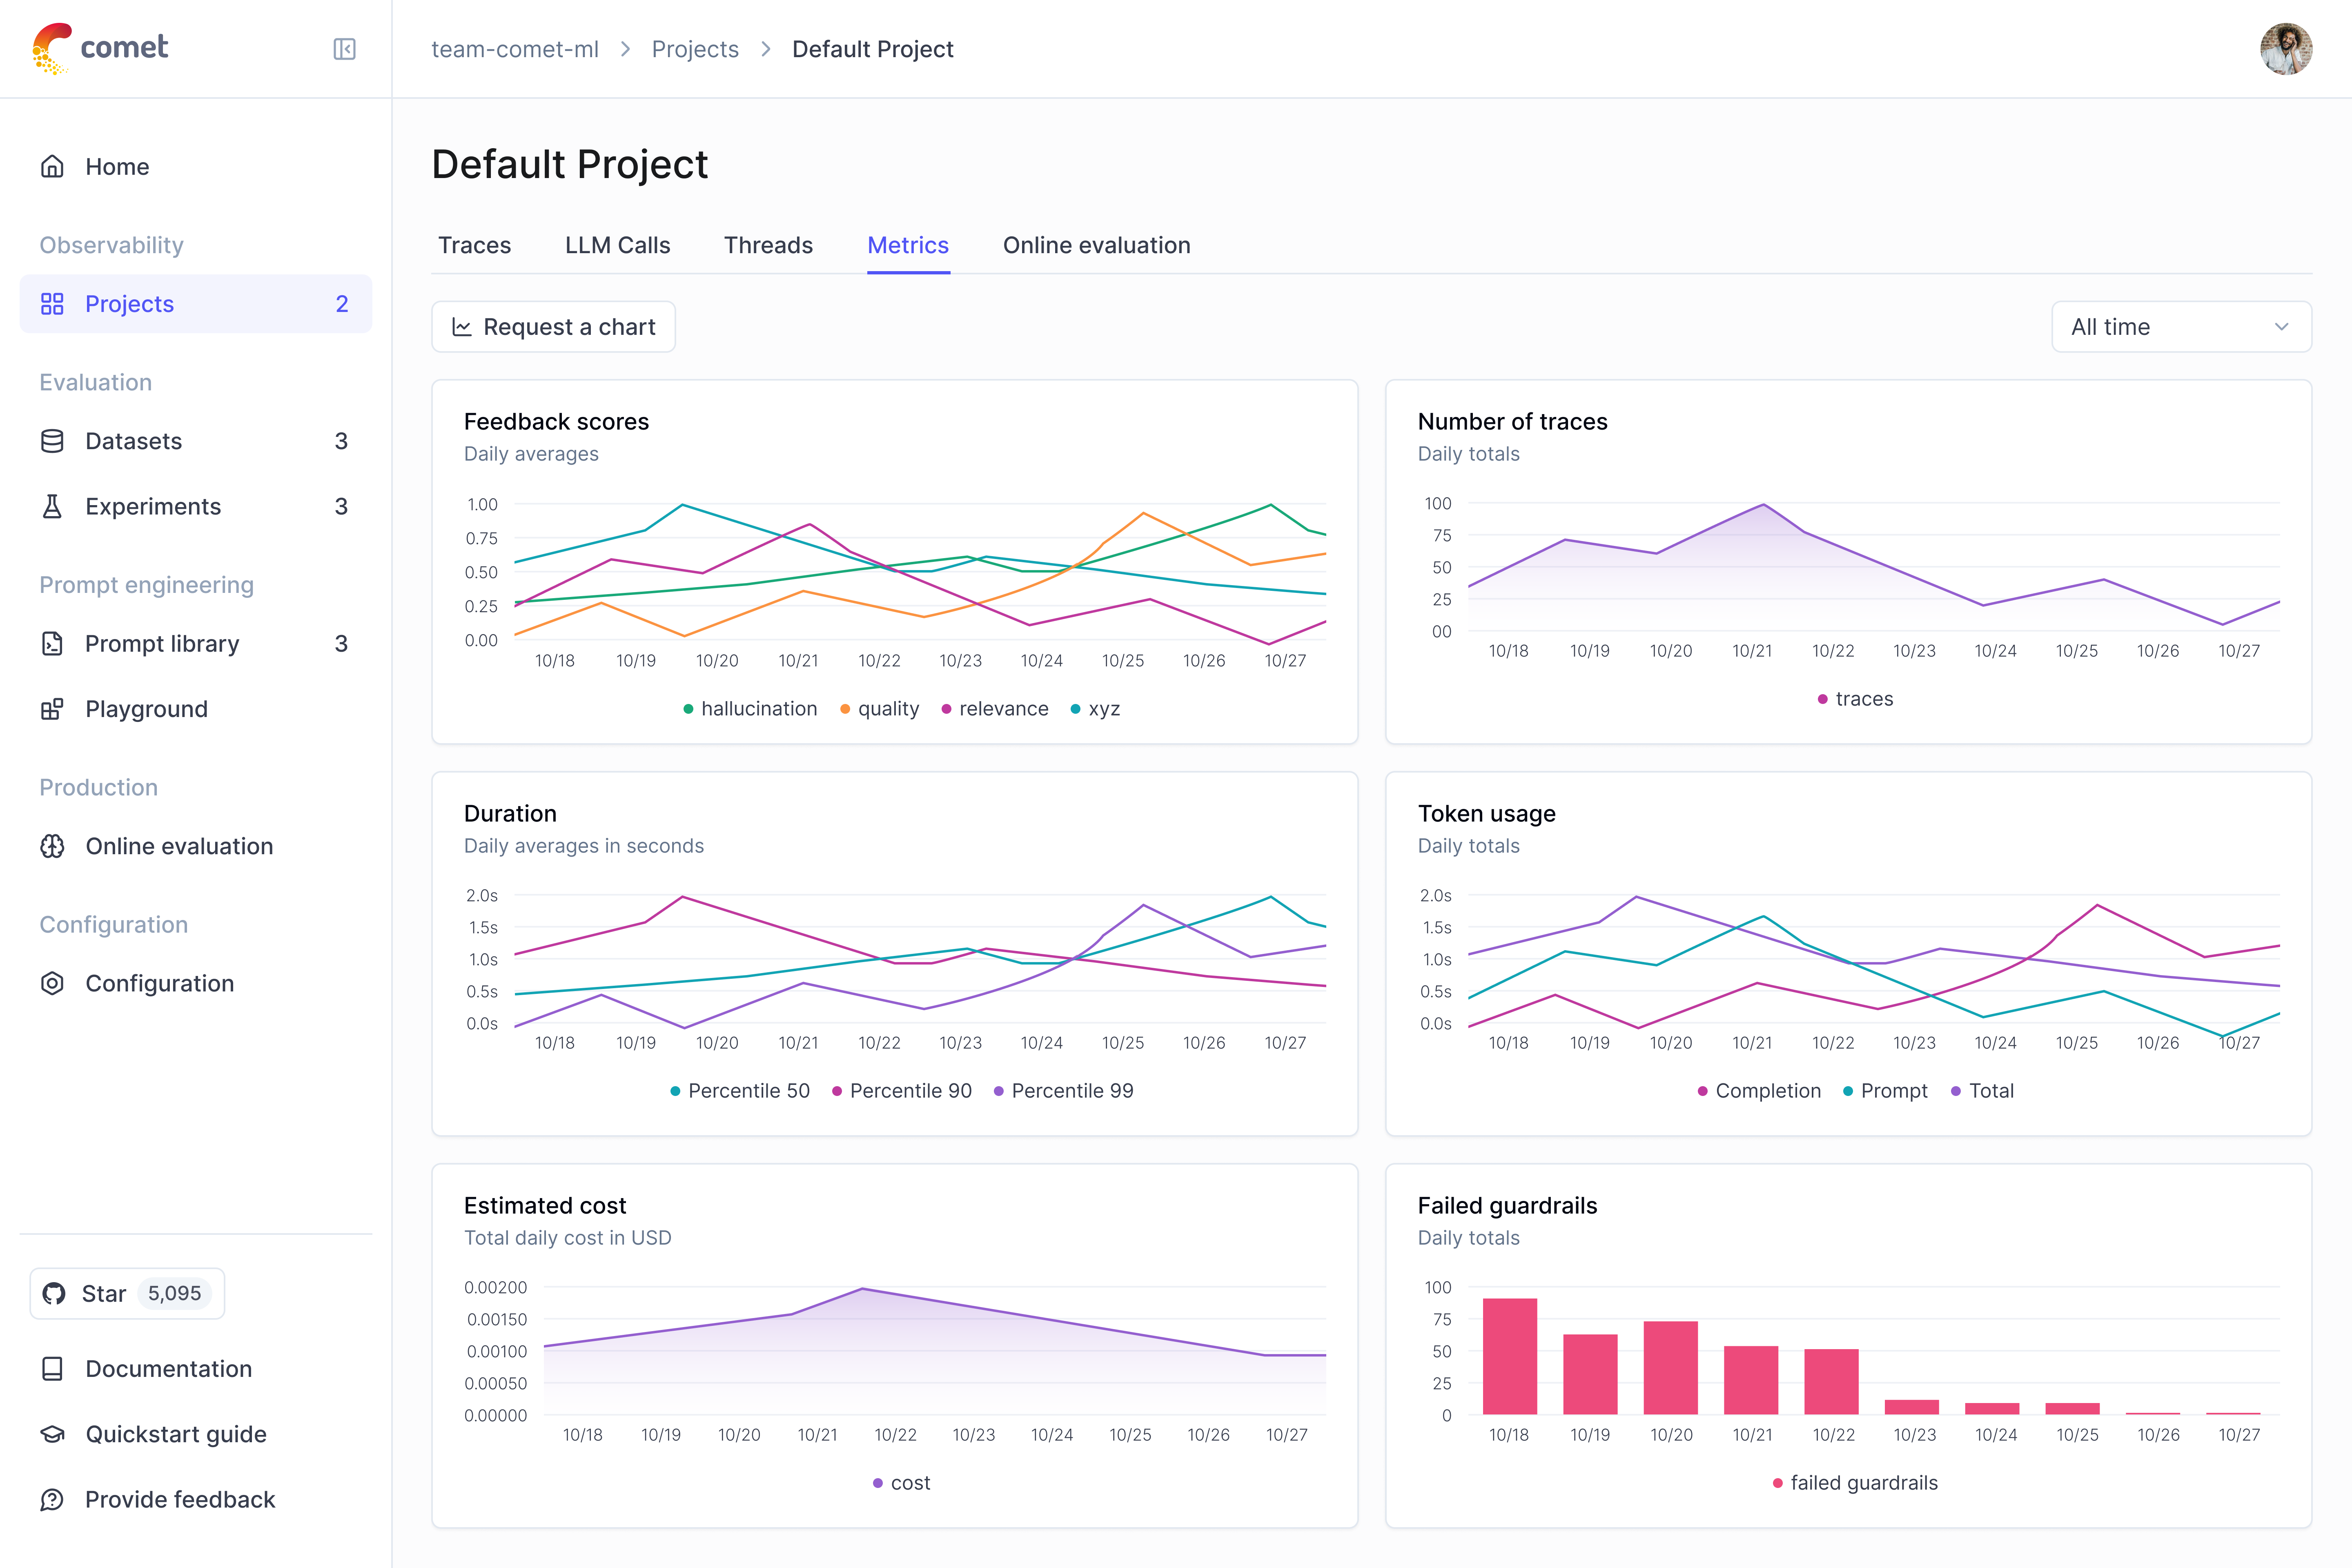Click the 10/22 bar in Failed guardrails
Image resolution: width=2352 pixels, height=1568 pixels.
[1831, 1381]
